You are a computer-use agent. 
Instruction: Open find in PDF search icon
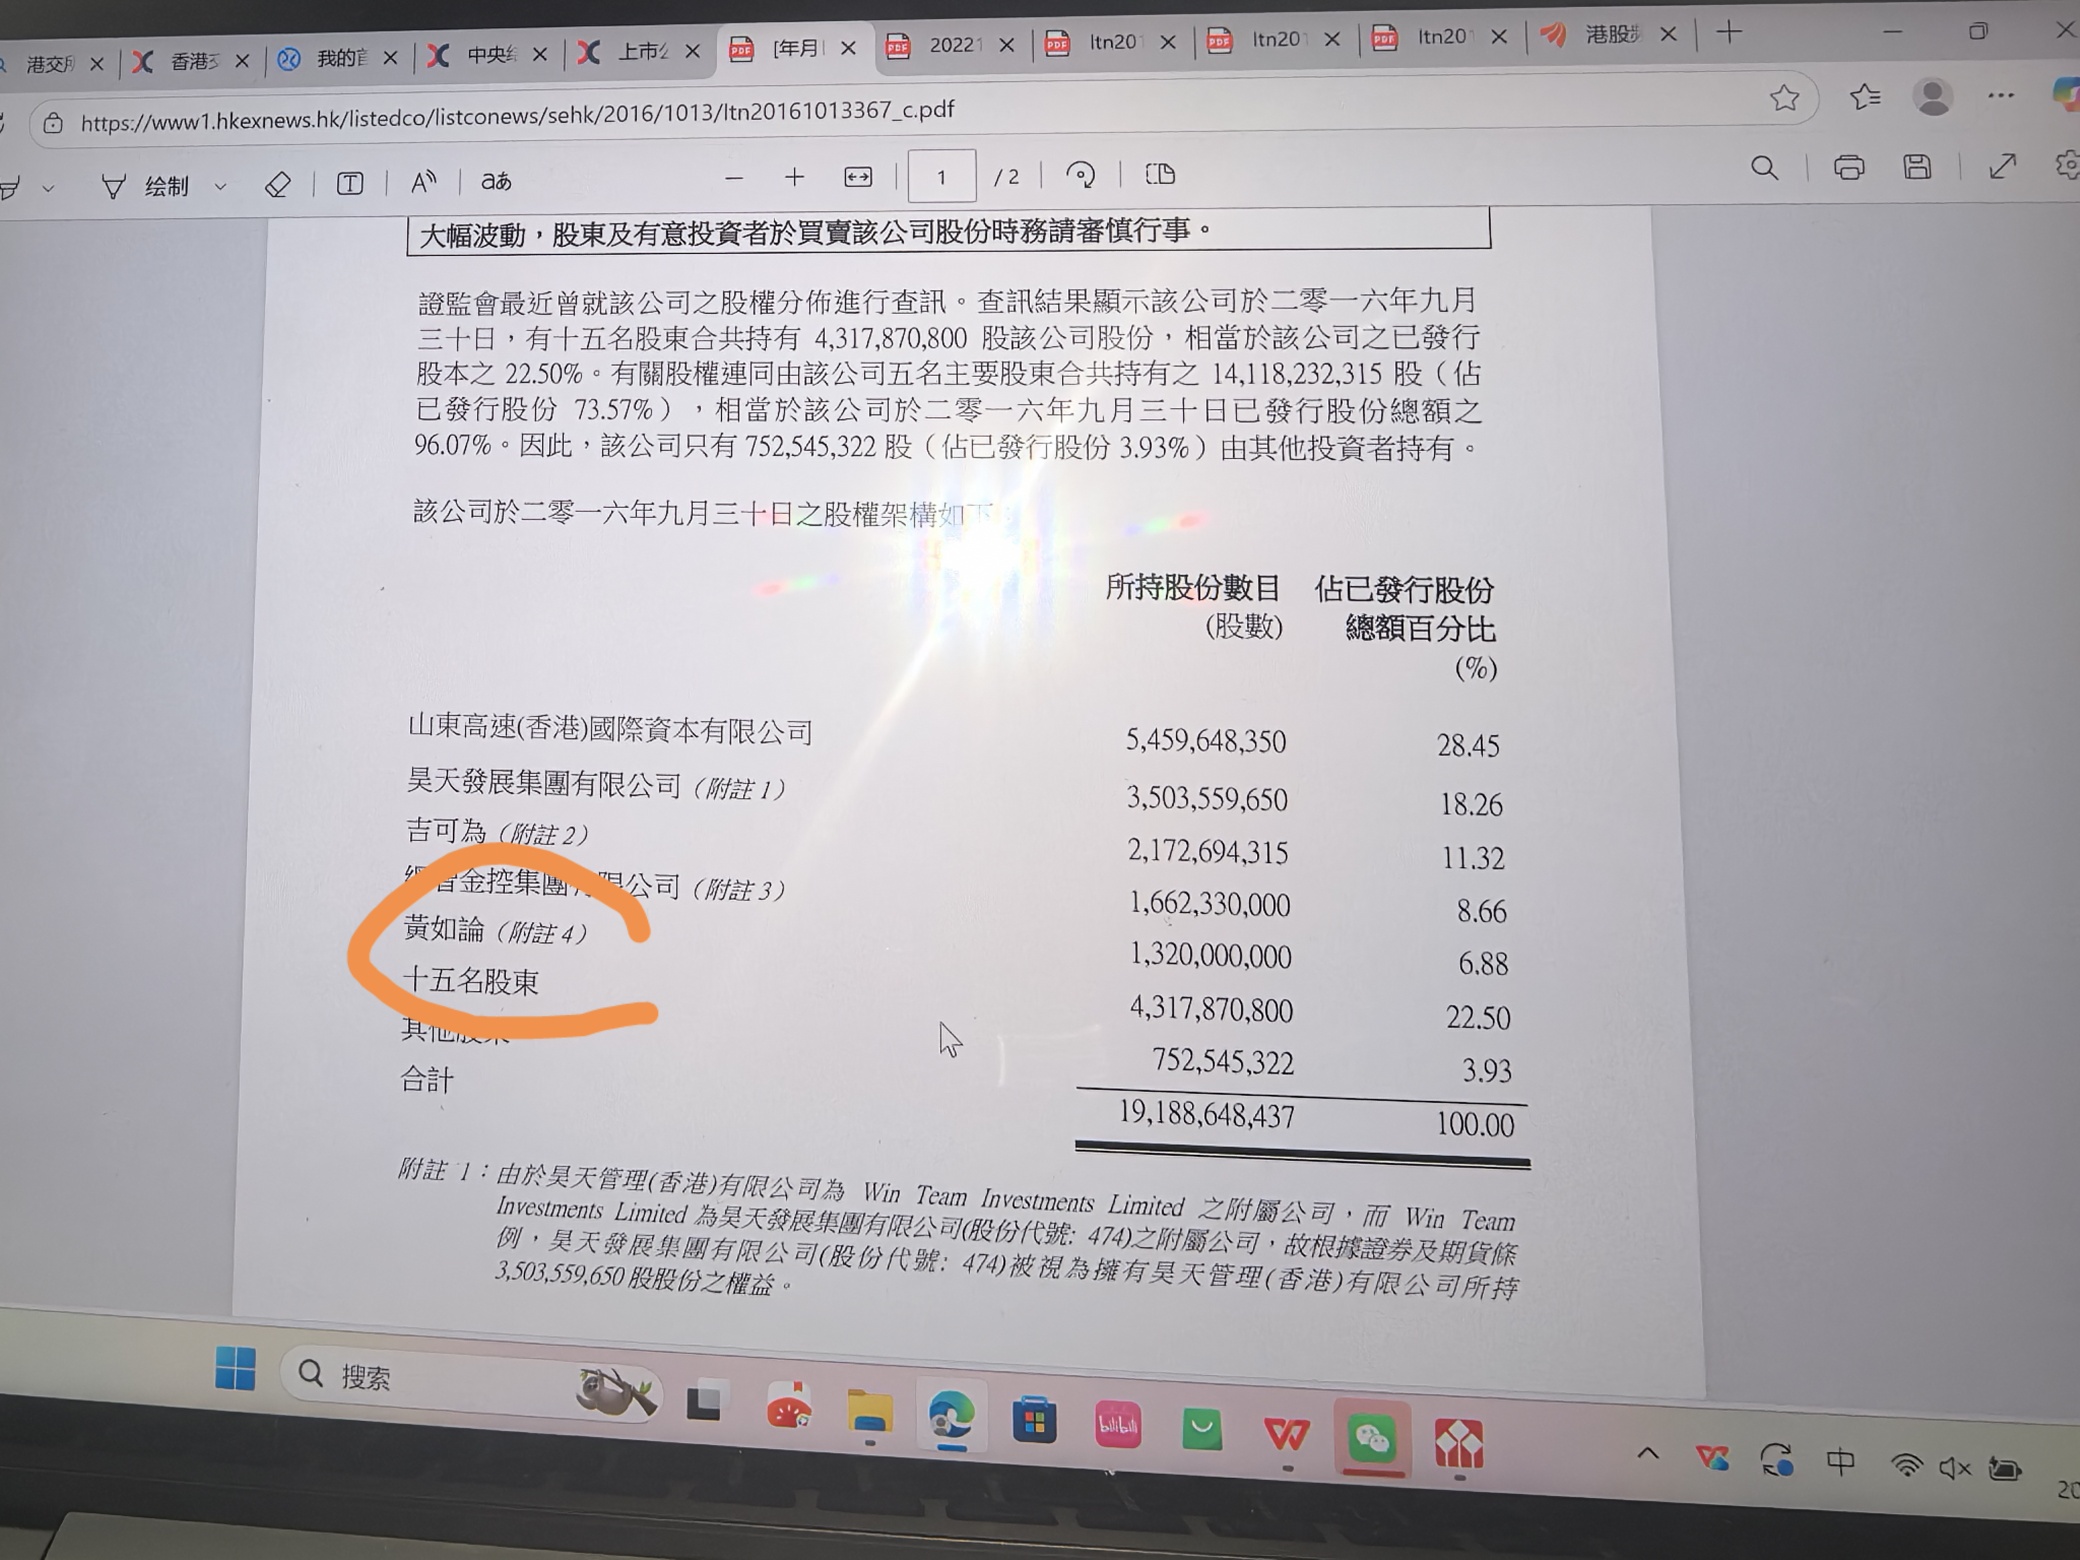point(1764,168)
